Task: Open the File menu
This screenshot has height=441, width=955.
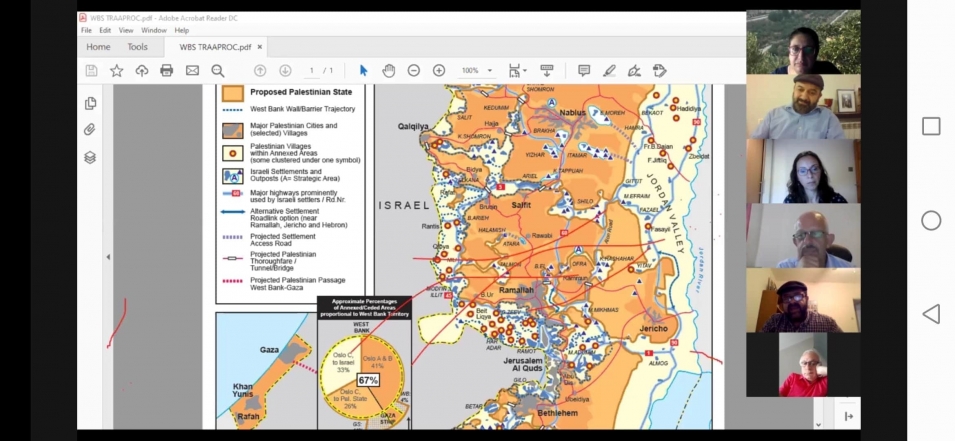Action: pyautogui.click(x=86, y=30)
